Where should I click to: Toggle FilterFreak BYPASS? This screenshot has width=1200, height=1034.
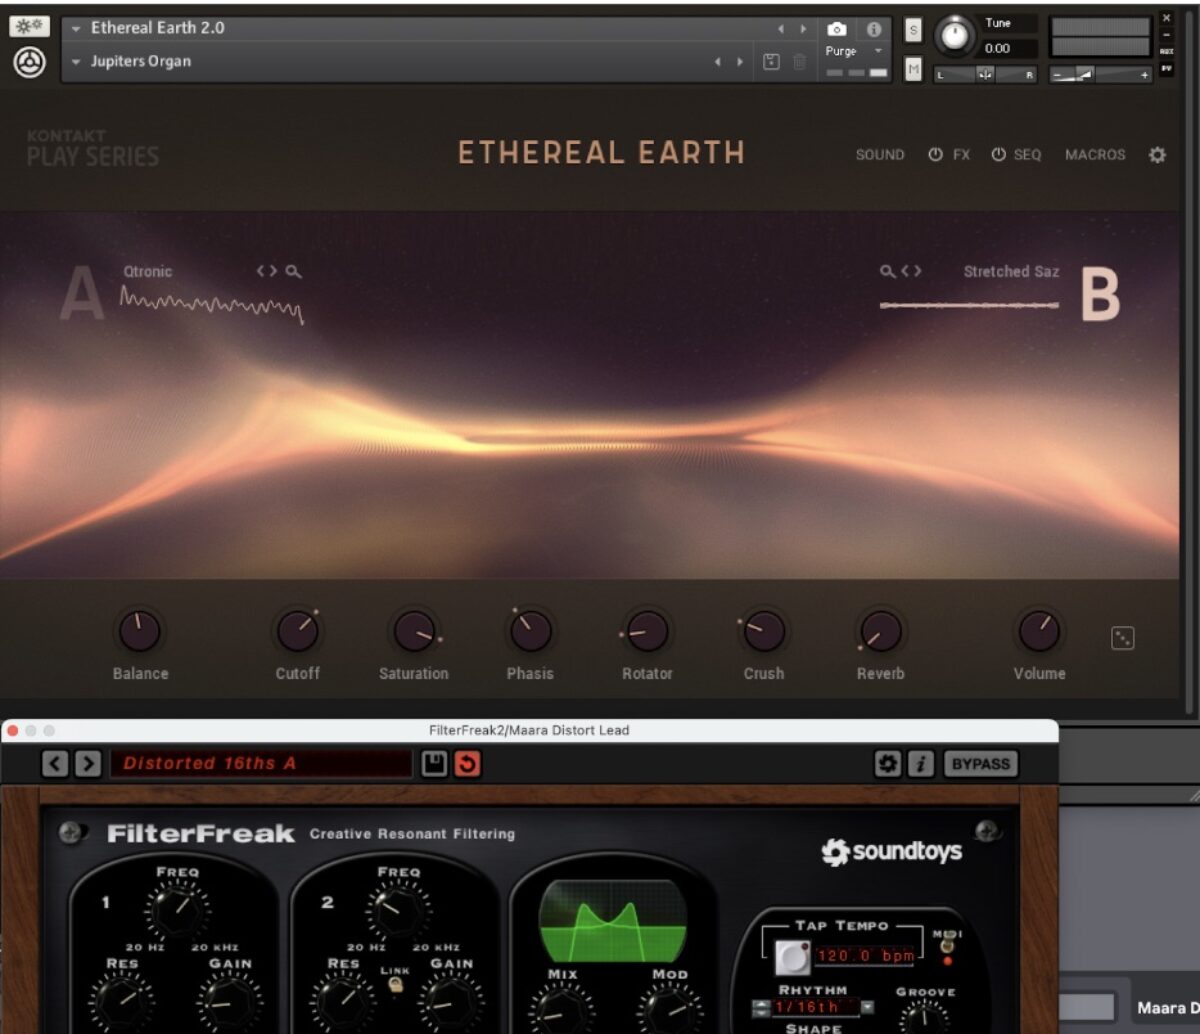coord(980,764)
